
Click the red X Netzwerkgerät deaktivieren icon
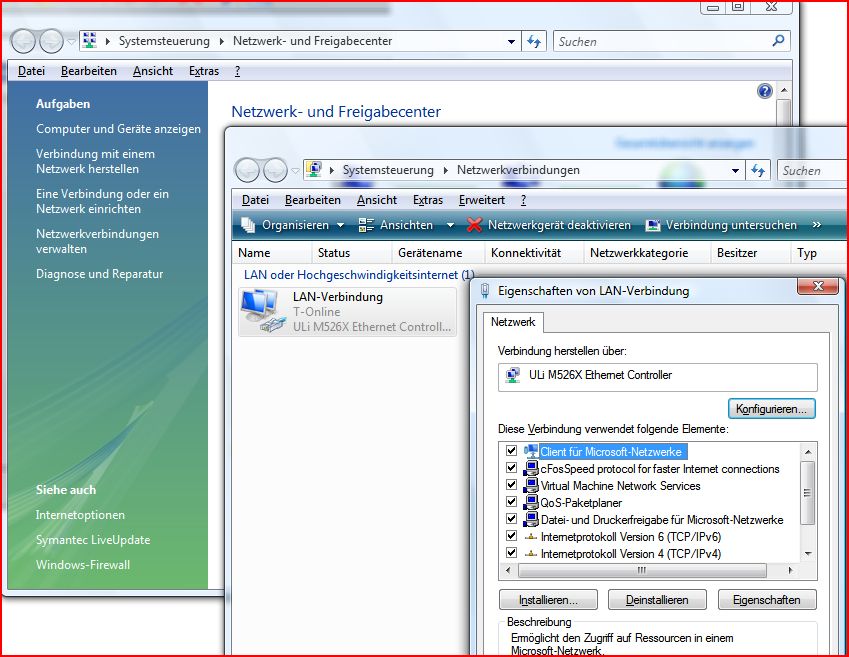474,225
